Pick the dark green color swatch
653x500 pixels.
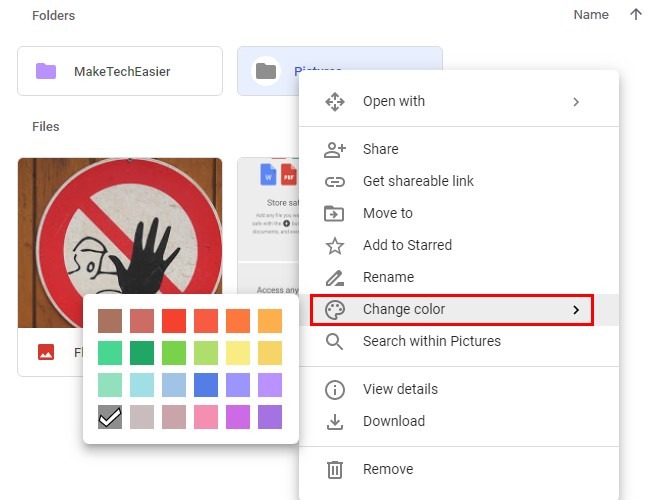[x=142, y=353]
